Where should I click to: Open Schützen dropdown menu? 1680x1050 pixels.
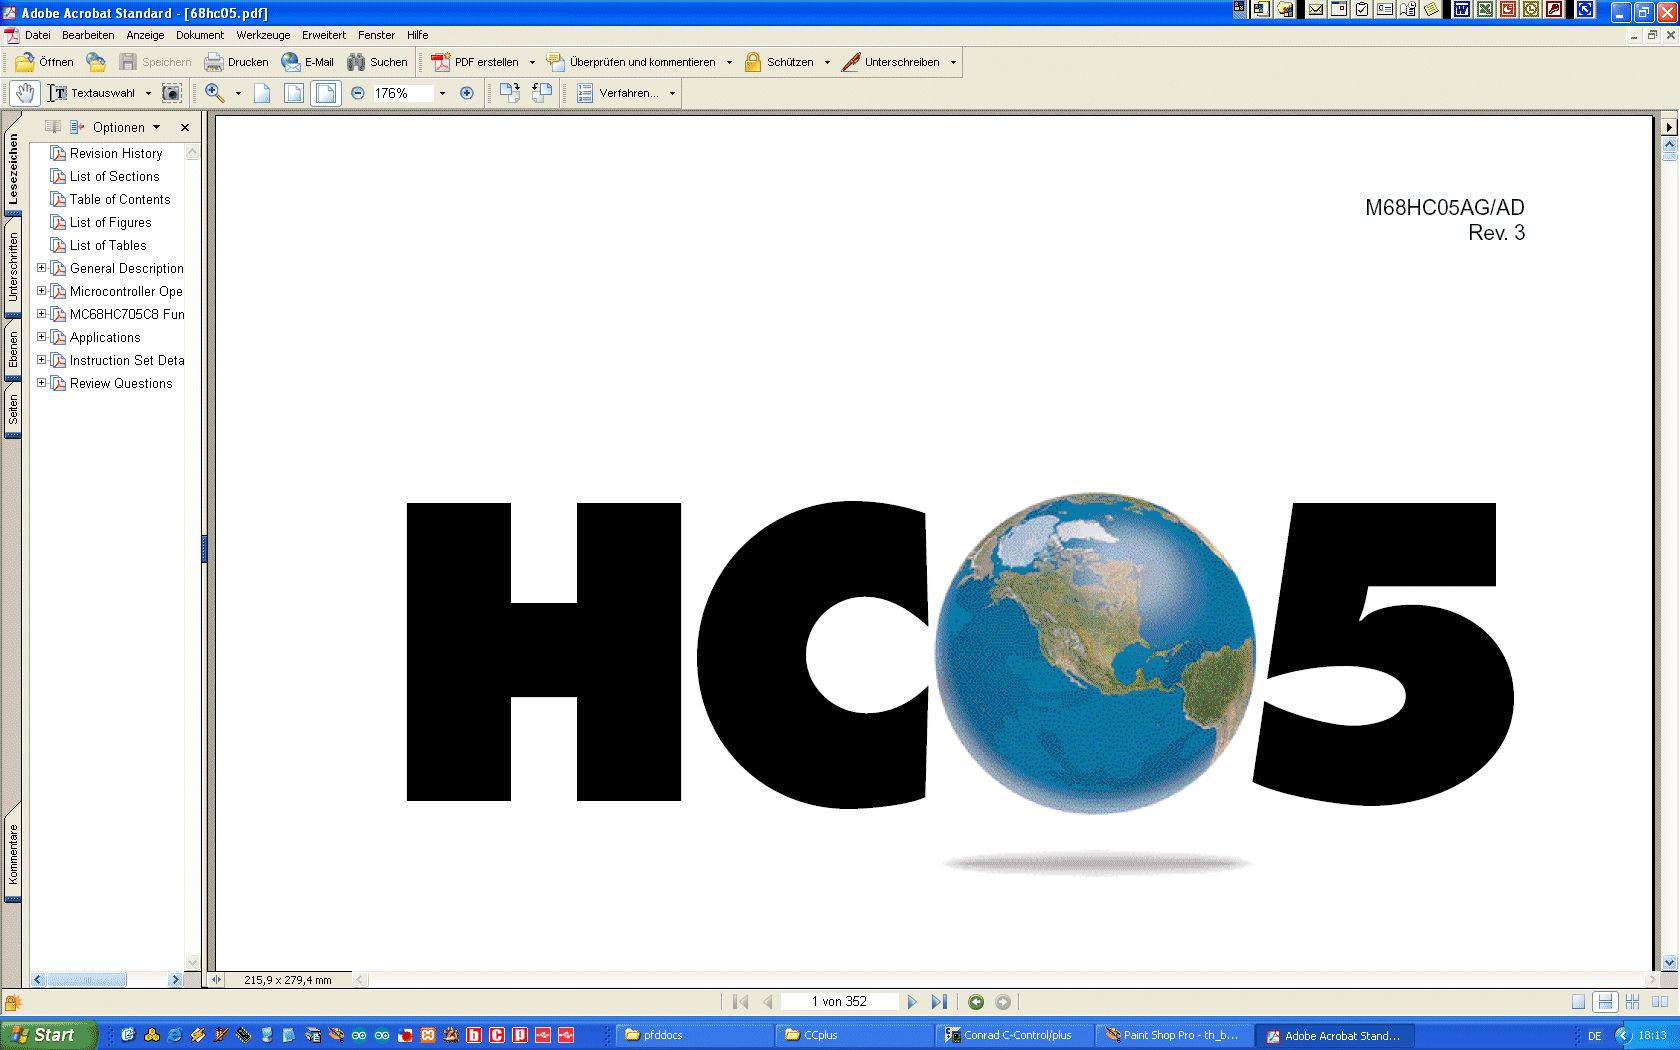point(827,62)
